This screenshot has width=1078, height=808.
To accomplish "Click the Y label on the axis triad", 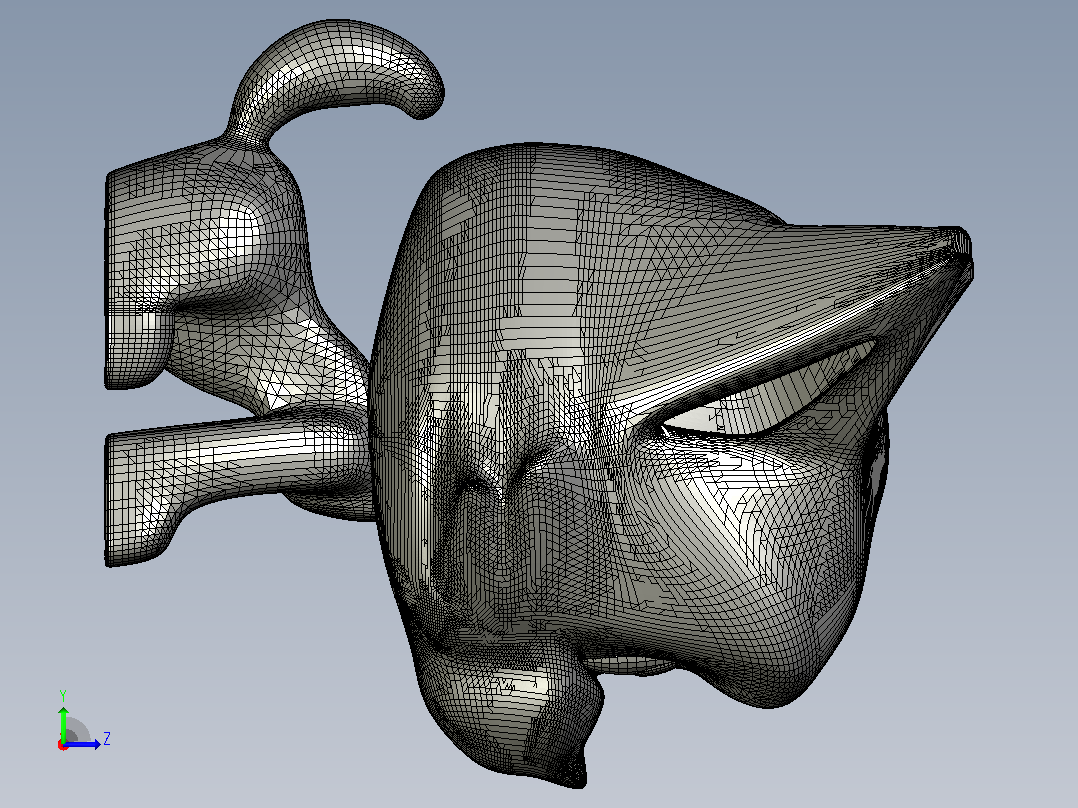I will tap(63, 695).
